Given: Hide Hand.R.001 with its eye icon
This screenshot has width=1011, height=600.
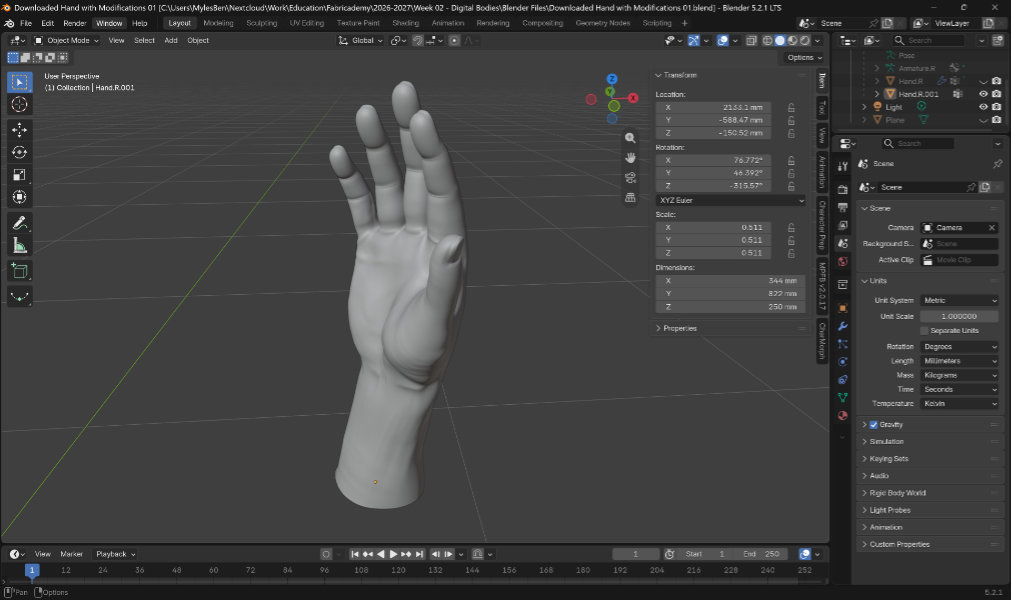Looking at the screenshot, I should (x=983, y=94).
